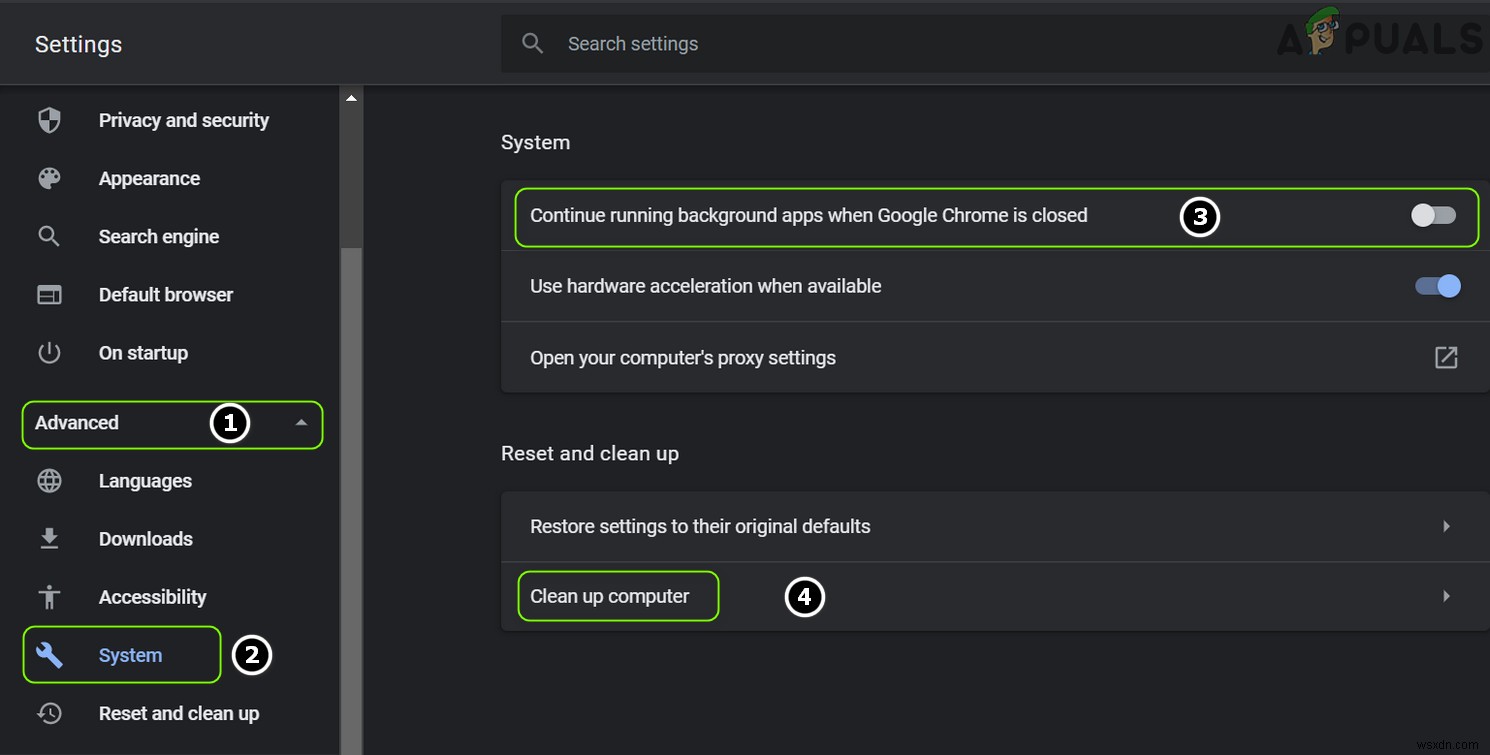This screenshot has height=755, width=1490.
Task: Collapse the Advanced section arrow
Action: pos(301,423)
